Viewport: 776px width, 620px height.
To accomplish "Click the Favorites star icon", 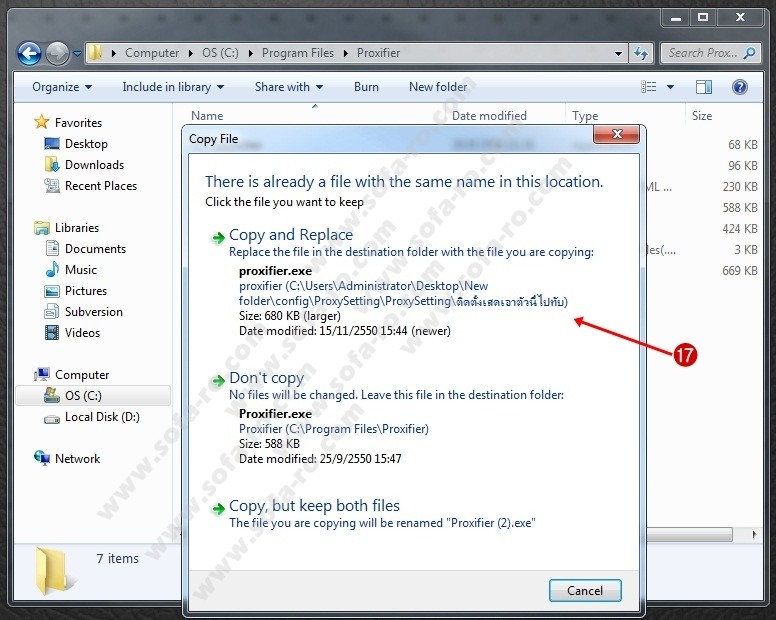I will 42,122.
